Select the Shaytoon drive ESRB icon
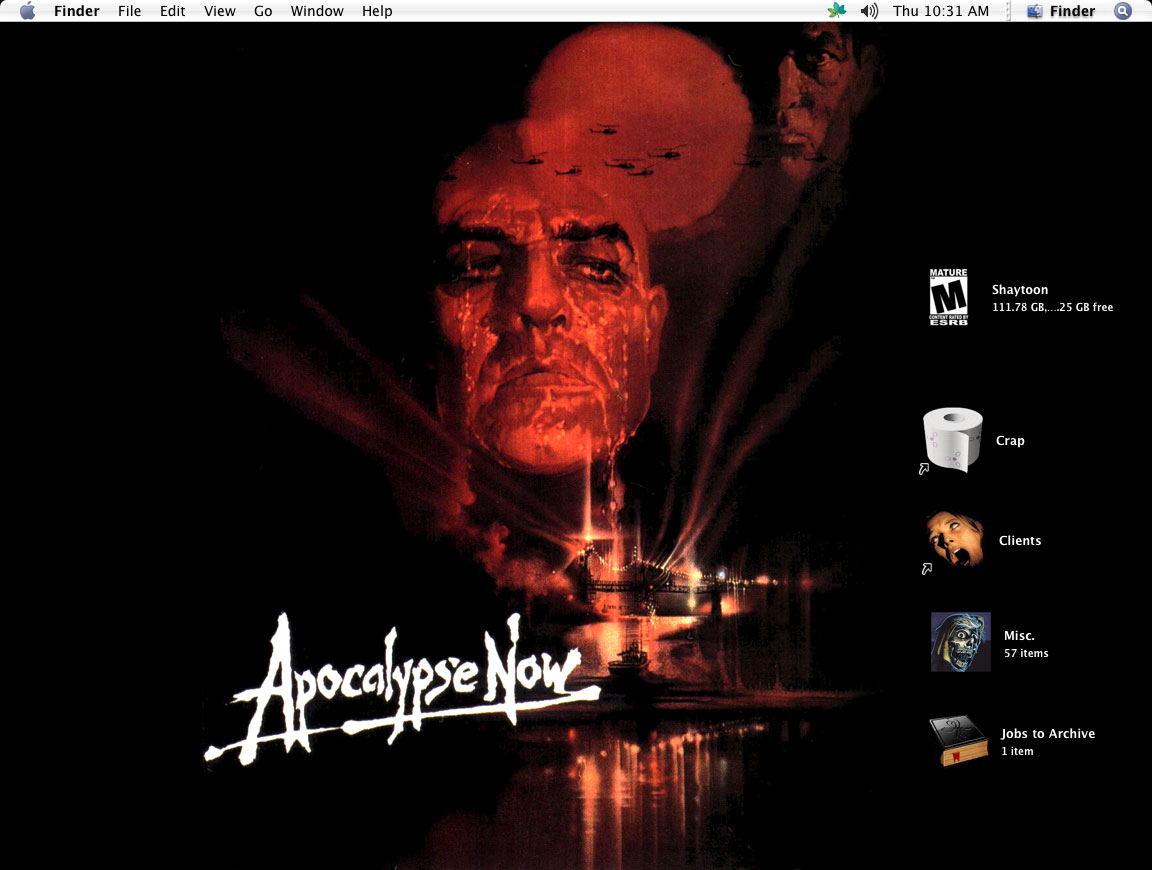 pos(948,297)
